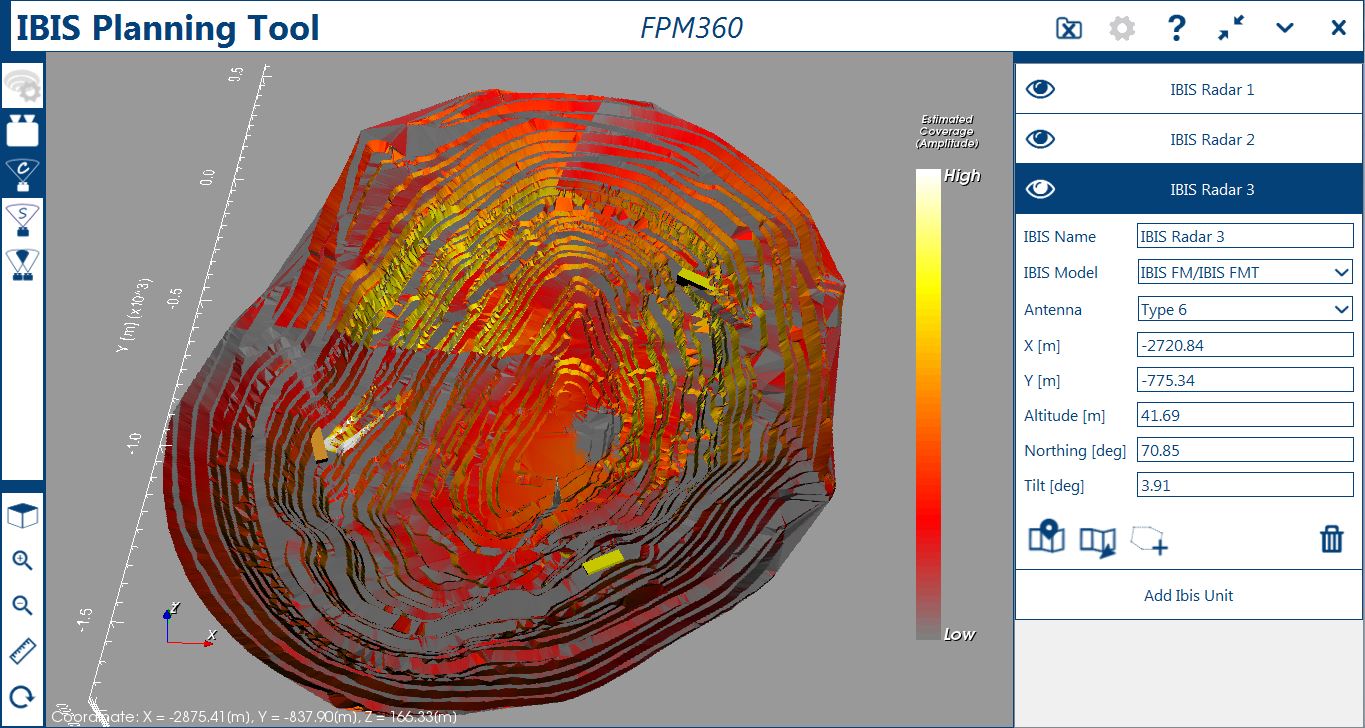Screen dimensions: 1365x728
Task: Zoom in on the pit model
Action: click(22, 560)
